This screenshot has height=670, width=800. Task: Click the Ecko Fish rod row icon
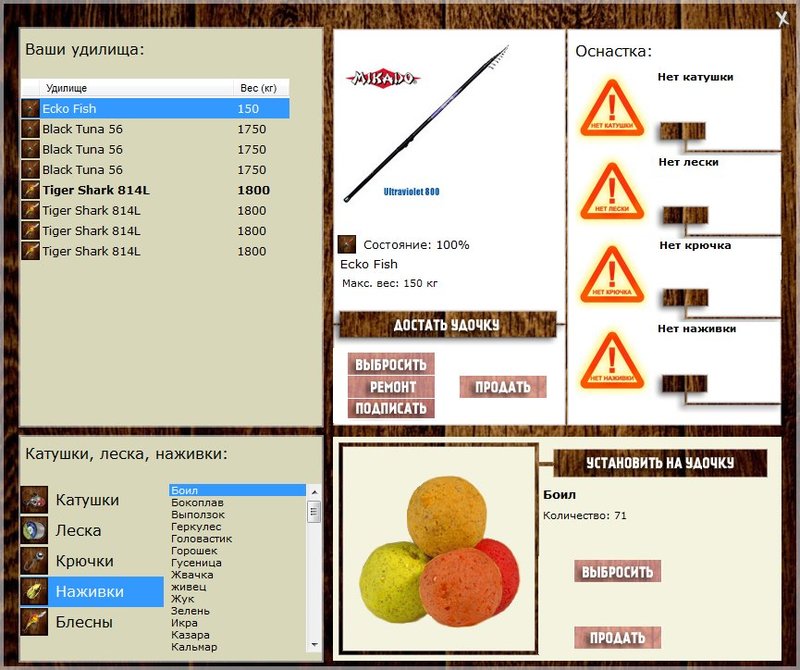click(31, 109)
